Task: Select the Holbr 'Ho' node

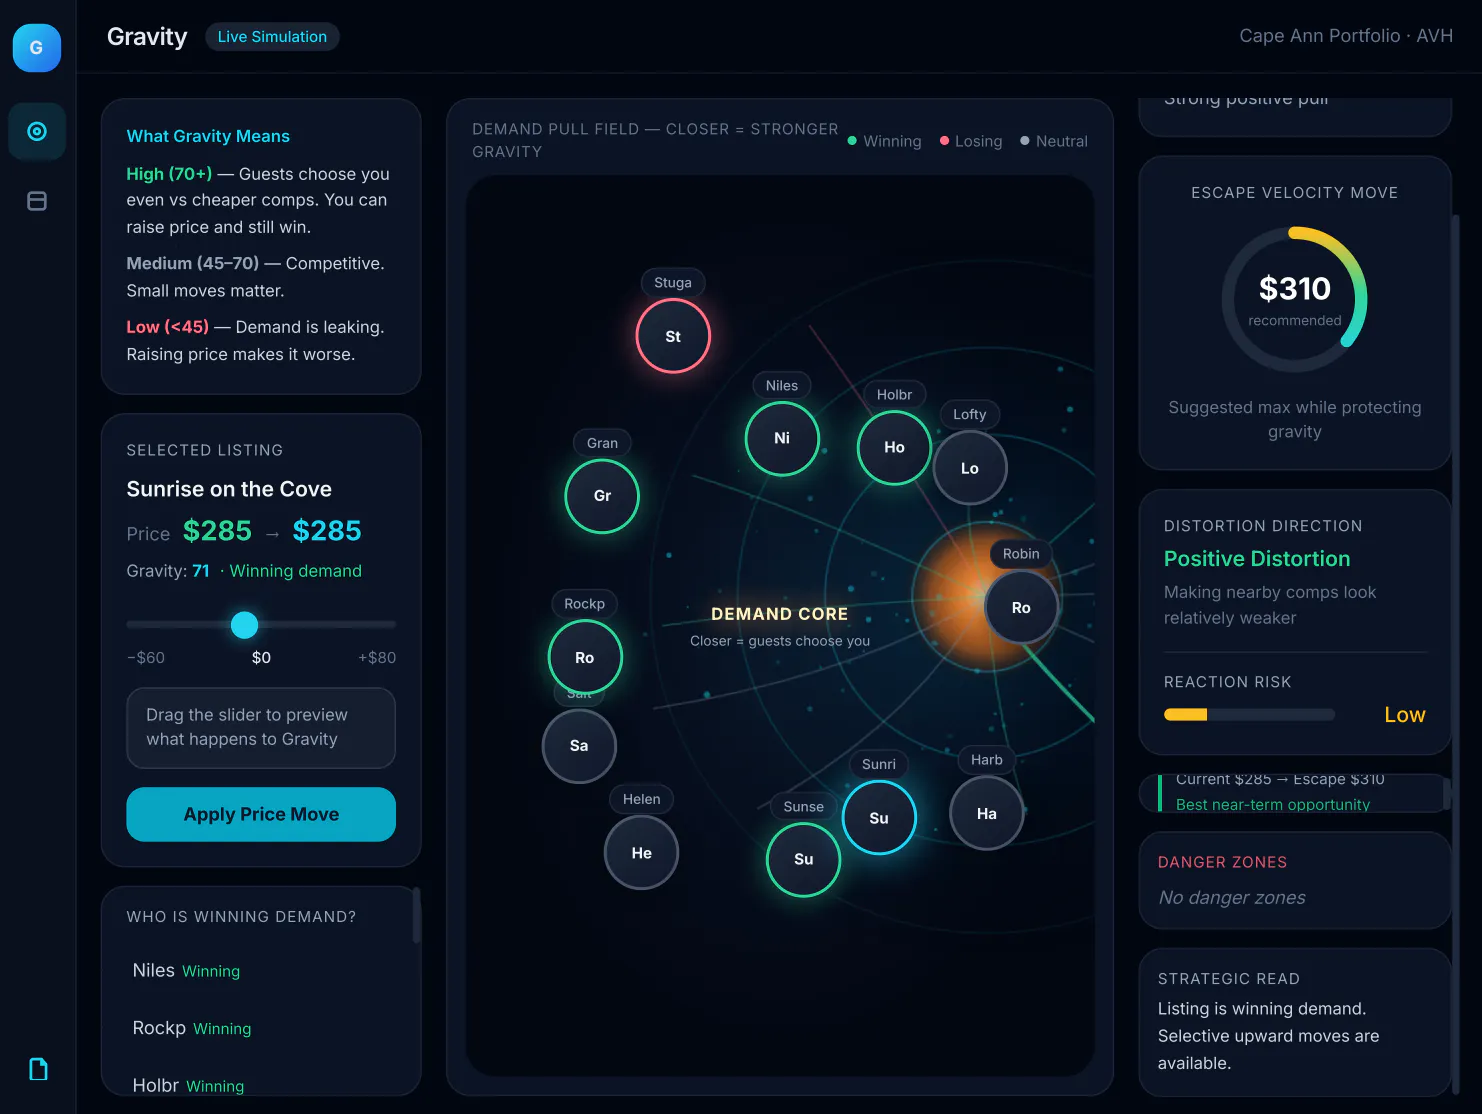Action: point(894,447)
